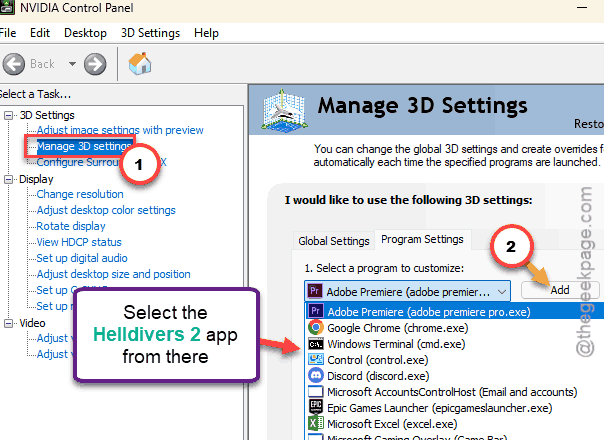Click the Forward arrow icon
Screen dimensions: 604x440
[95, 64]
